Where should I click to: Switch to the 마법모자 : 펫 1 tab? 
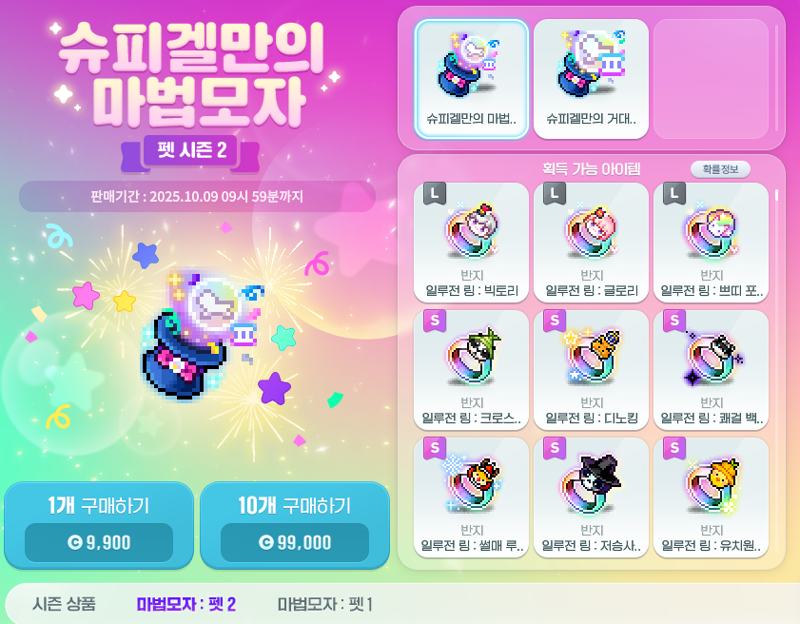coord(325,605)
